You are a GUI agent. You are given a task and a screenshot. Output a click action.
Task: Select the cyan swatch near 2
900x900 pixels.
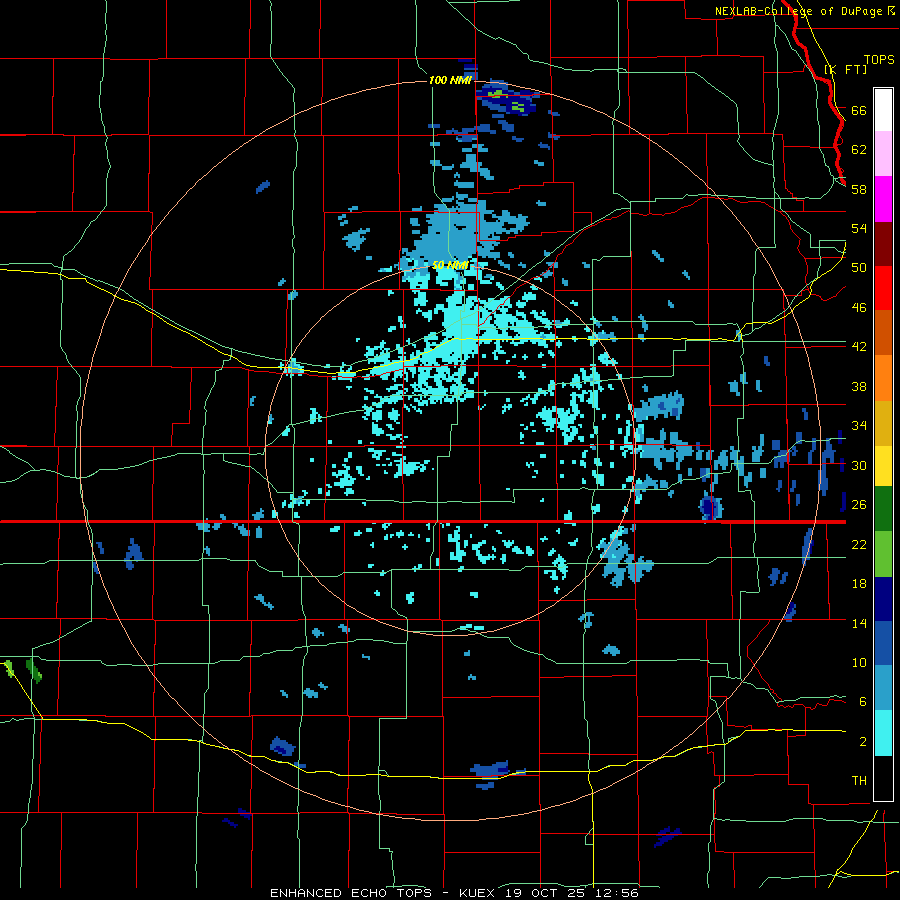tap(883, 733)
